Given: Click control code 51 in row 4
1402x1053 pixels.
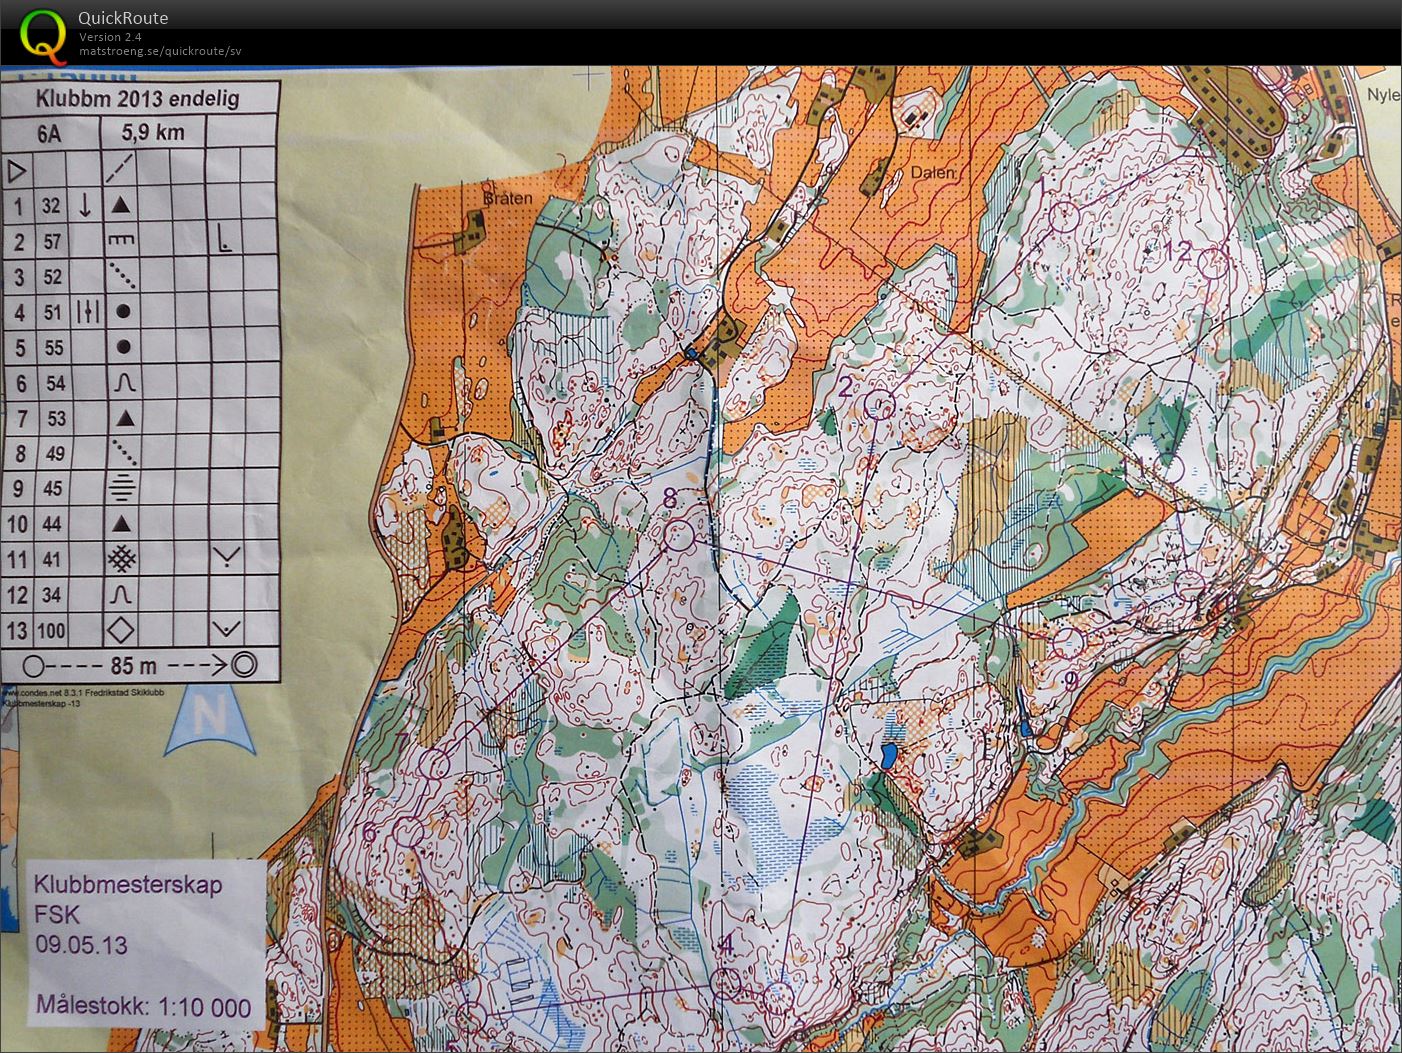Looking at the screenshot, I should [x=52, y=313].
